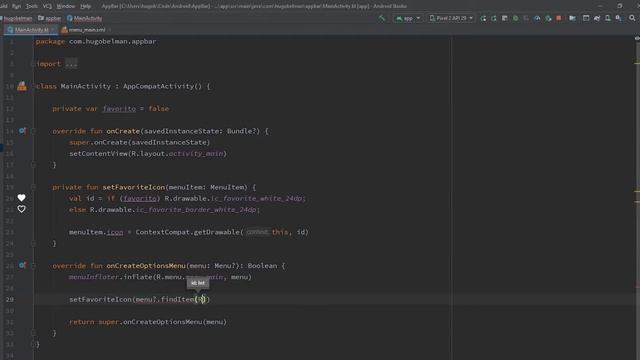This screenshot has width=640, height=360.
Task: Click the folded import ellipsis placeholder
Action: 71,64
